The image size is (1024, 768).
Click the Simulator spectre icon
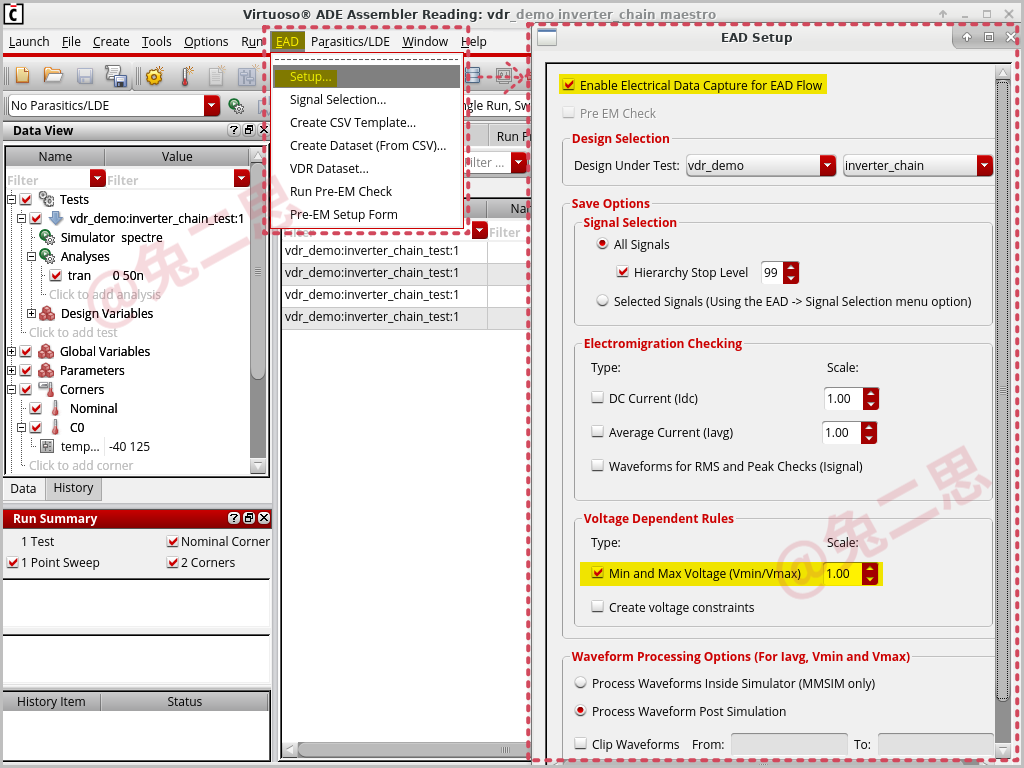point(47,237)
